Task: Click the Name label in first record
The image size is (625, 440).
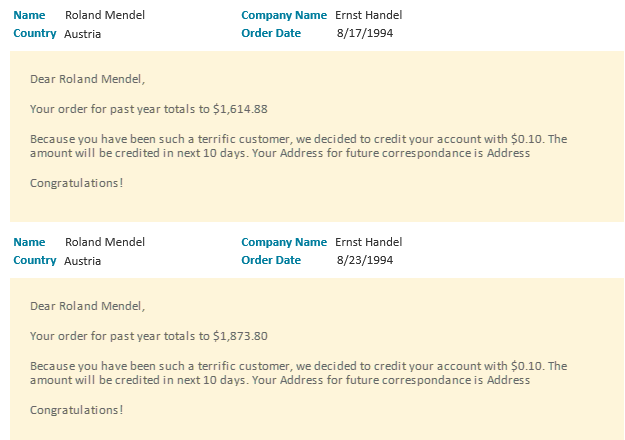Action: [29, 15]
